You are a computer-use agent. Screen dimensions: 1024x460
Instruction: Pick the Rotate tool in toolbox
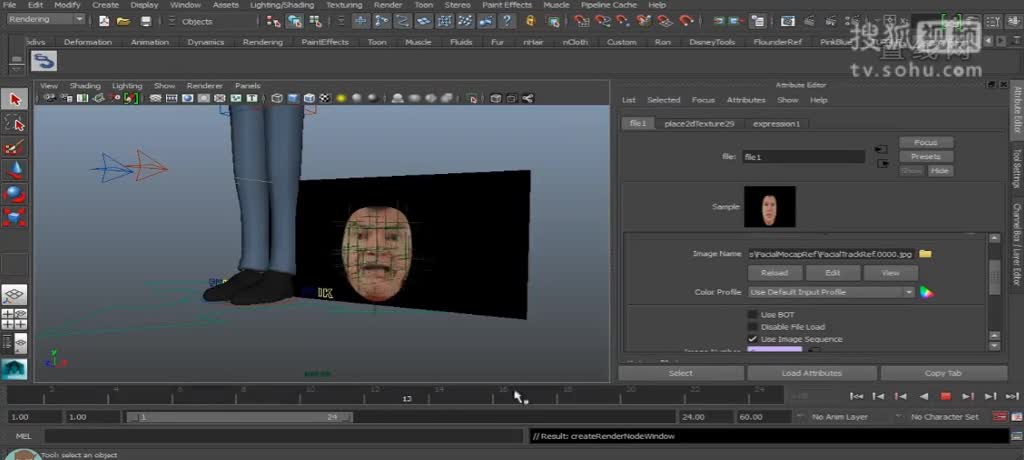click(14, 193)
